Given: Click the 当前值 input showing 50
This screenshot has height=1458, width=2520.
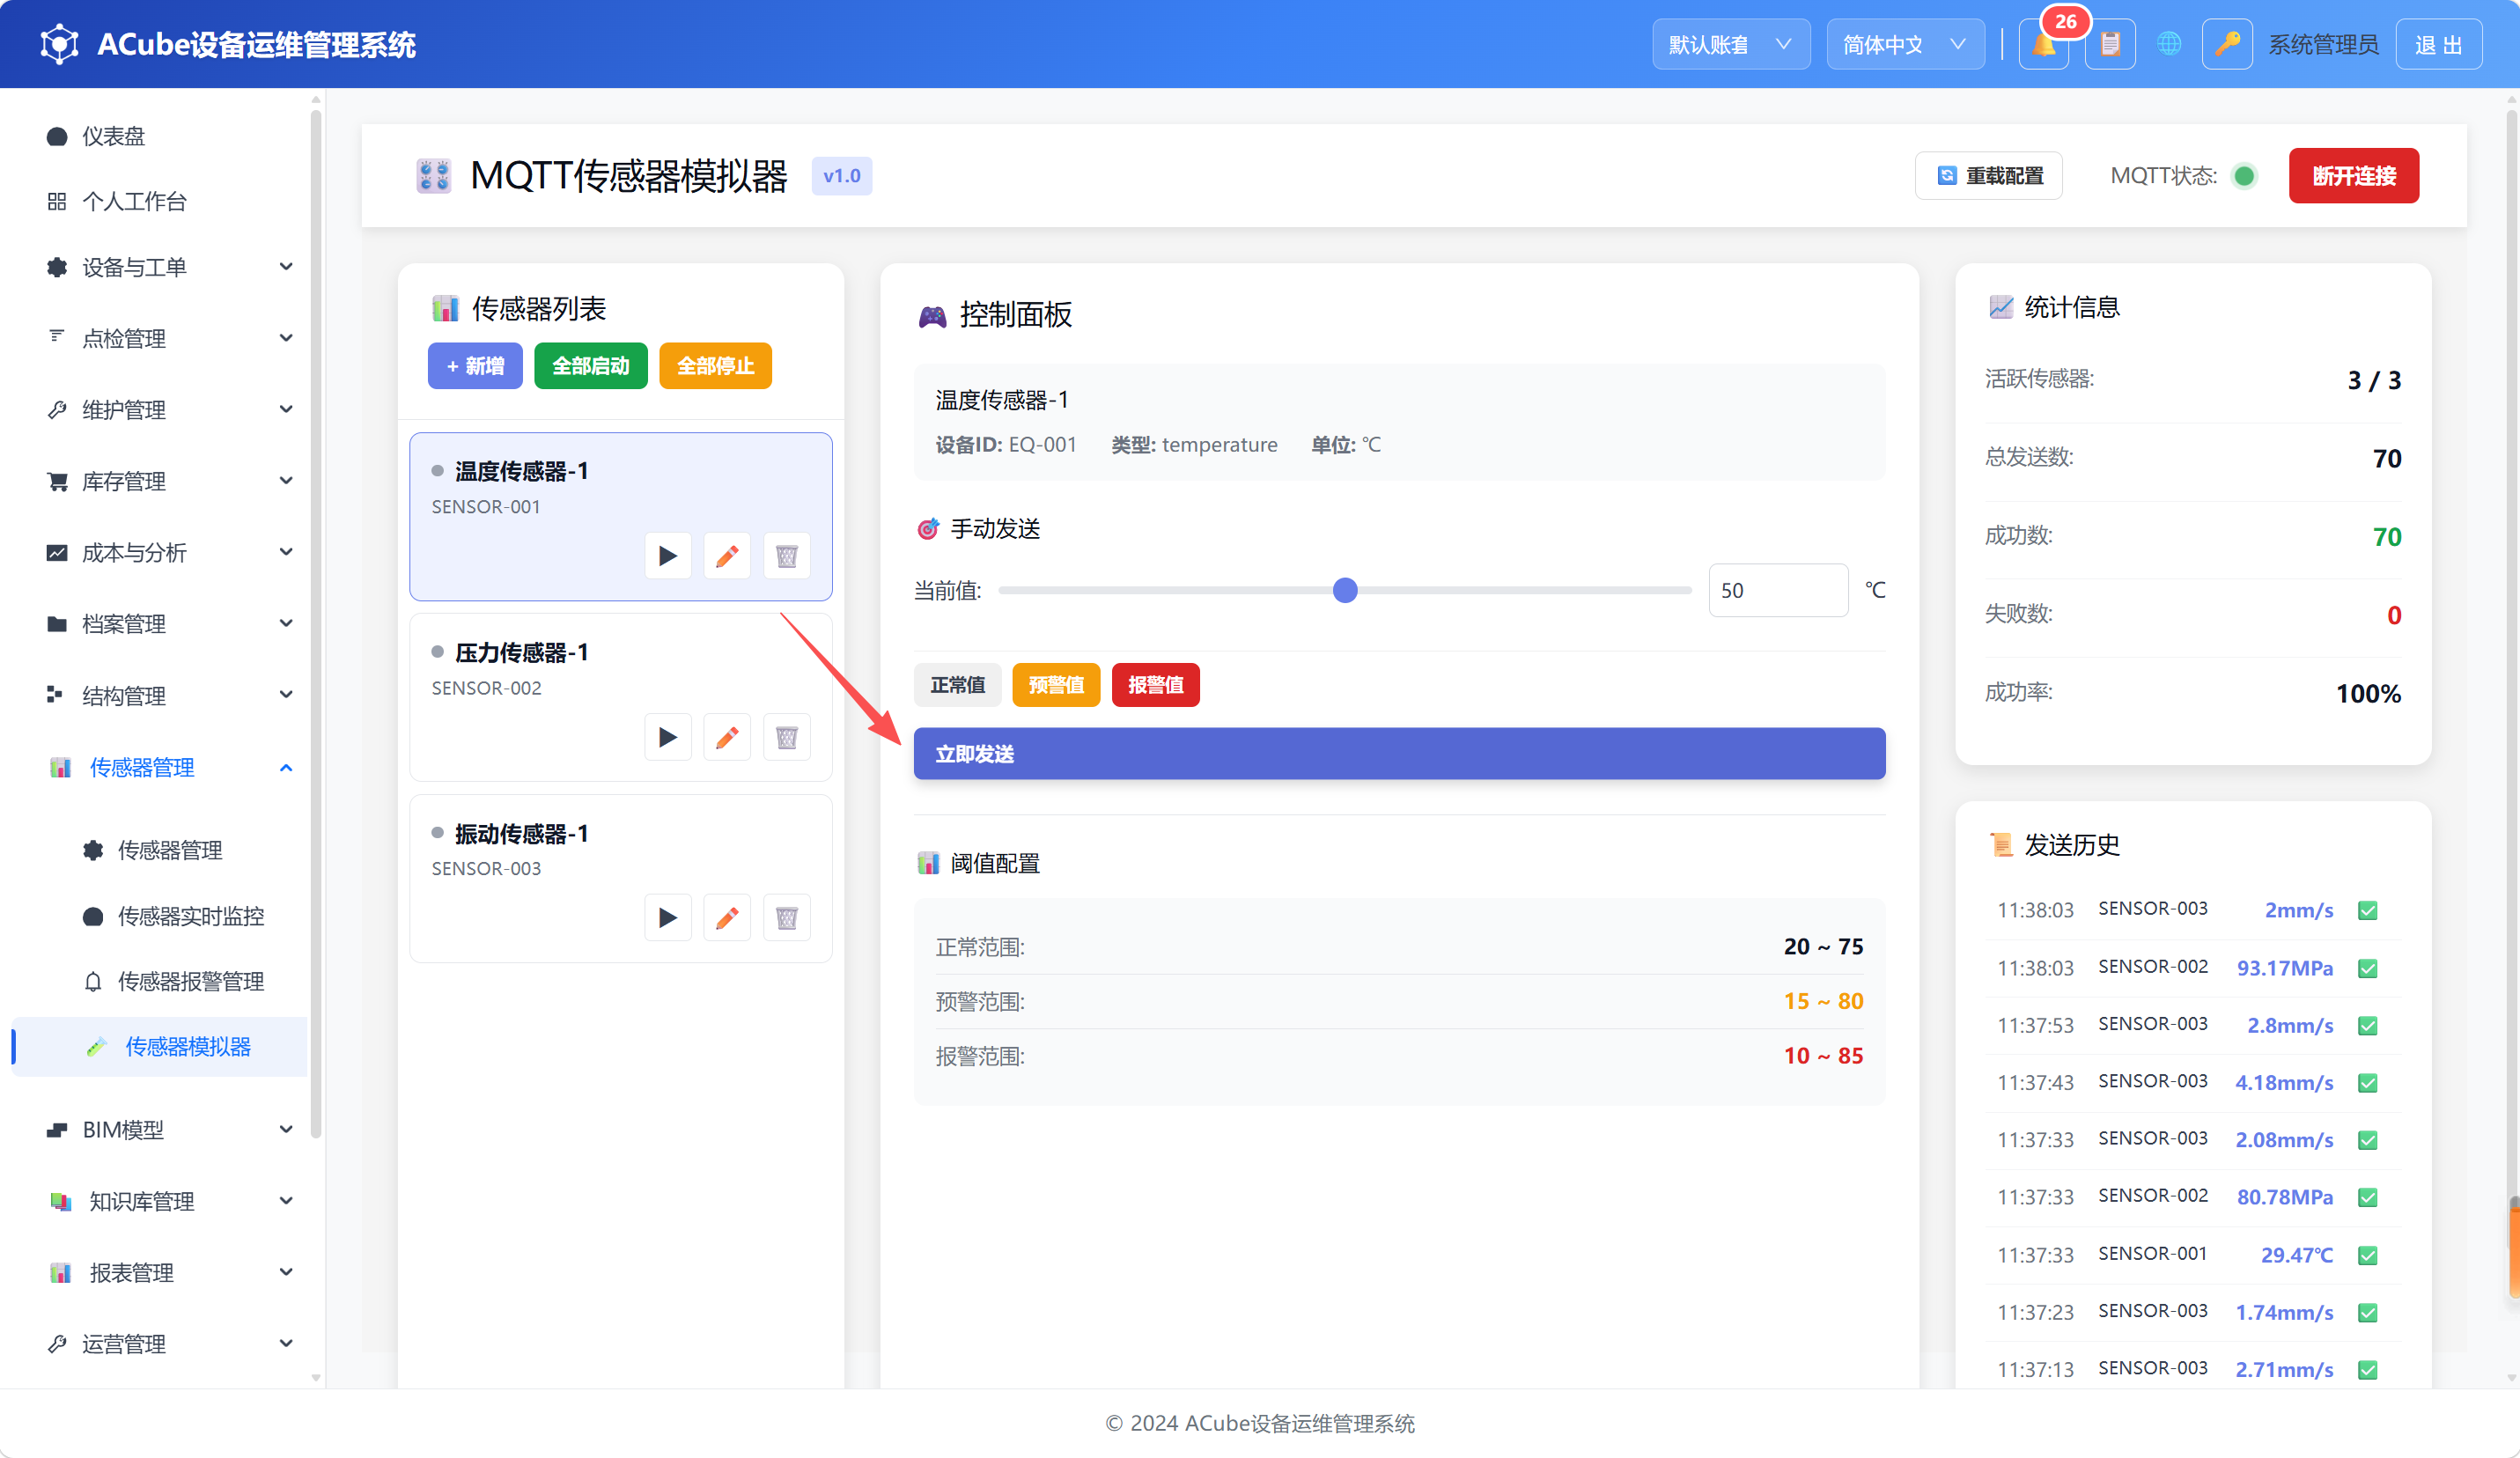Looking at the screenshot, I should pos(1778,590).
